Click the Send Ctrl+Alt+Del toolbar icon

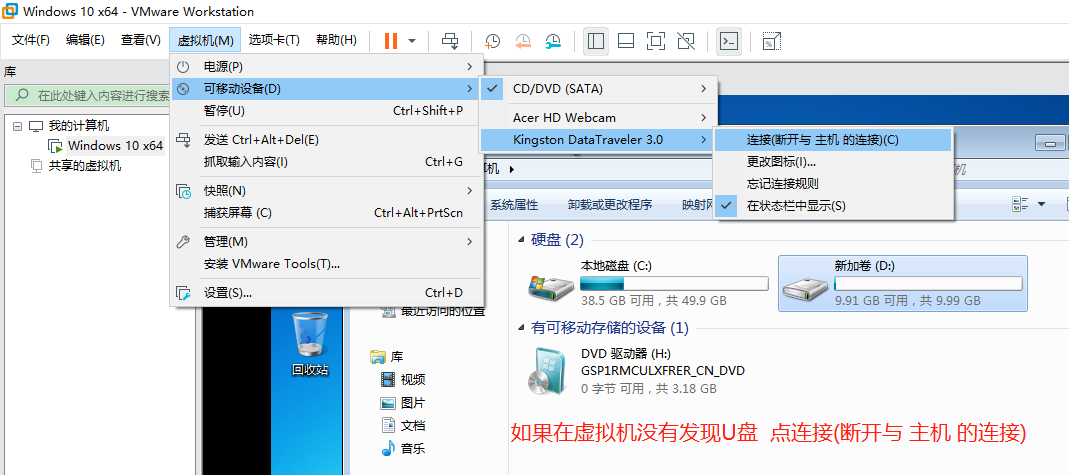point(450,41)
